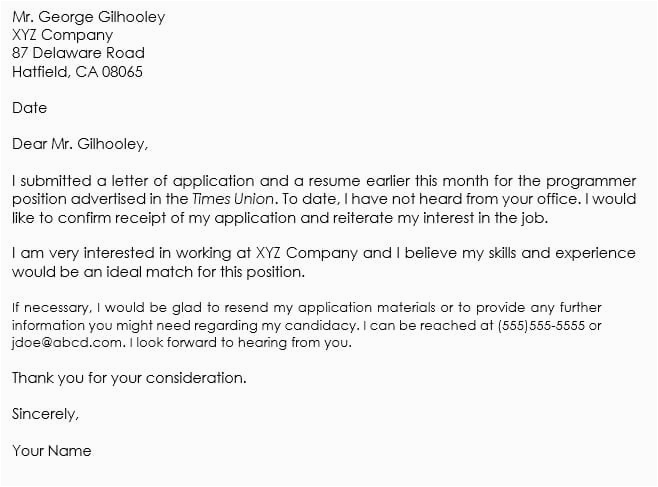
Task: Click the XYZ Company address line
Action: coord(62,35)
